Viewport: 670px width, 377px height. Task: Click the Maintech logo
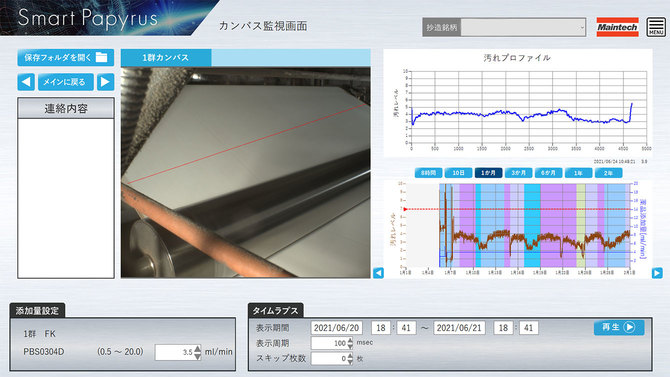(617, 27)
